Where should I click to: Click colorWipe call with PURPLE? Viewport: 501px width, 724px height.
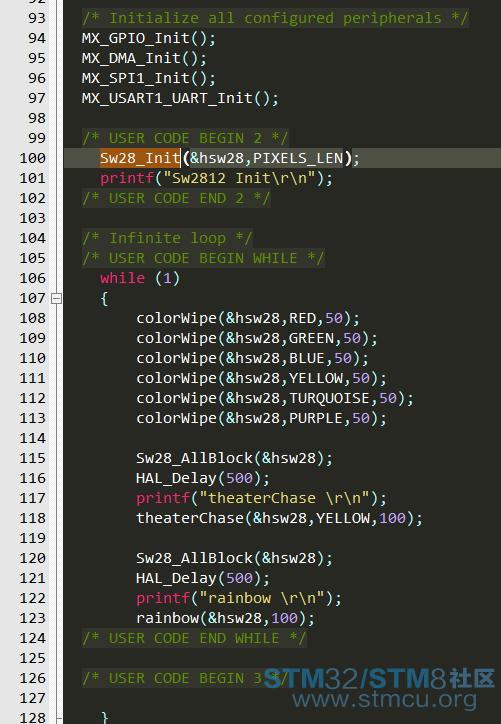tap(261, 418)
